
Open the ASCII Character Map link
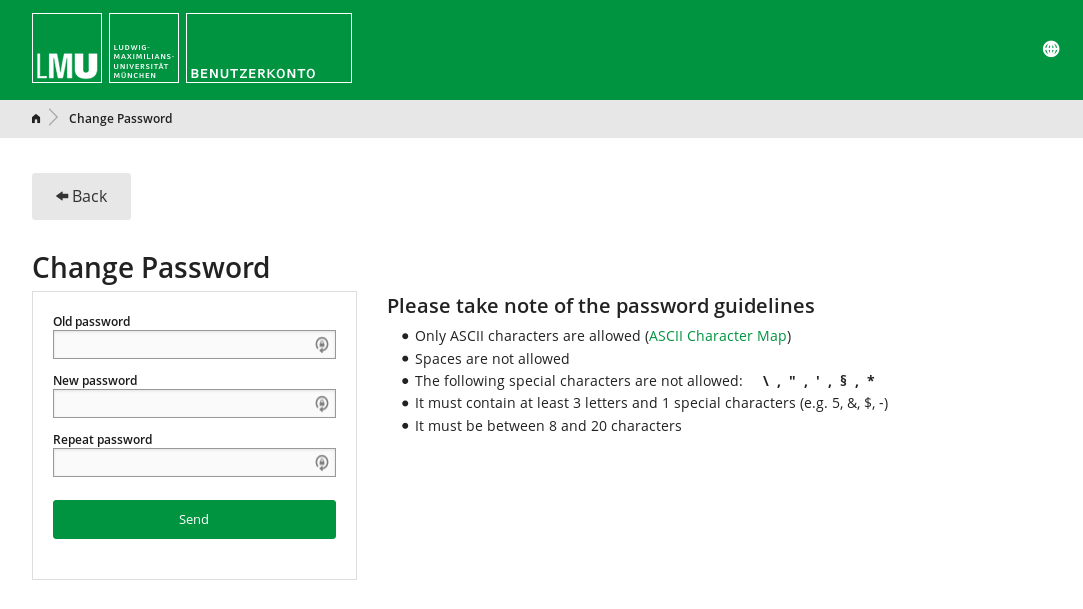717,336
